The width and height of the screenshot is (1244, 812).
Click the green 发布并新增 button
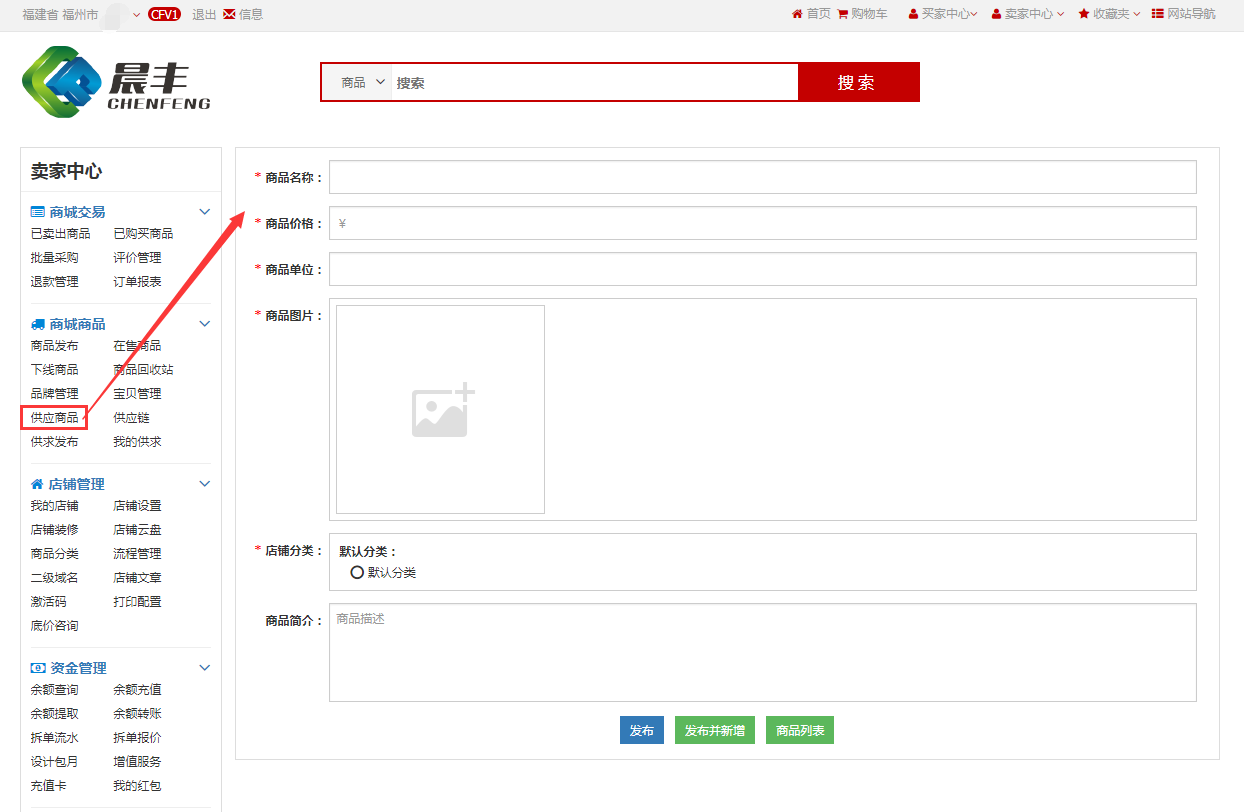pyautogui.click(x=715, y=731)
